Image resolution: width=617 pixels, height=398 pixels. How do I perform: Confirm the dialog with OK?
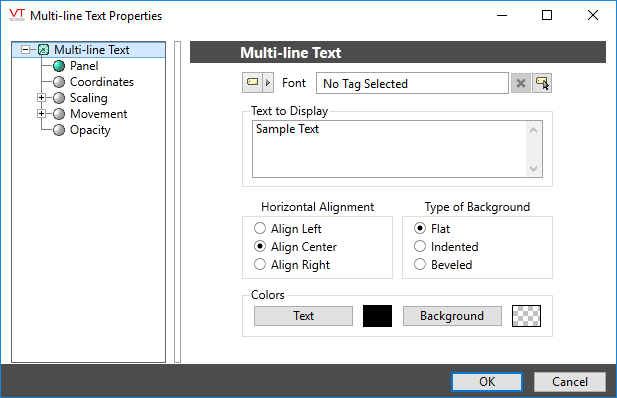click(487, 381)
